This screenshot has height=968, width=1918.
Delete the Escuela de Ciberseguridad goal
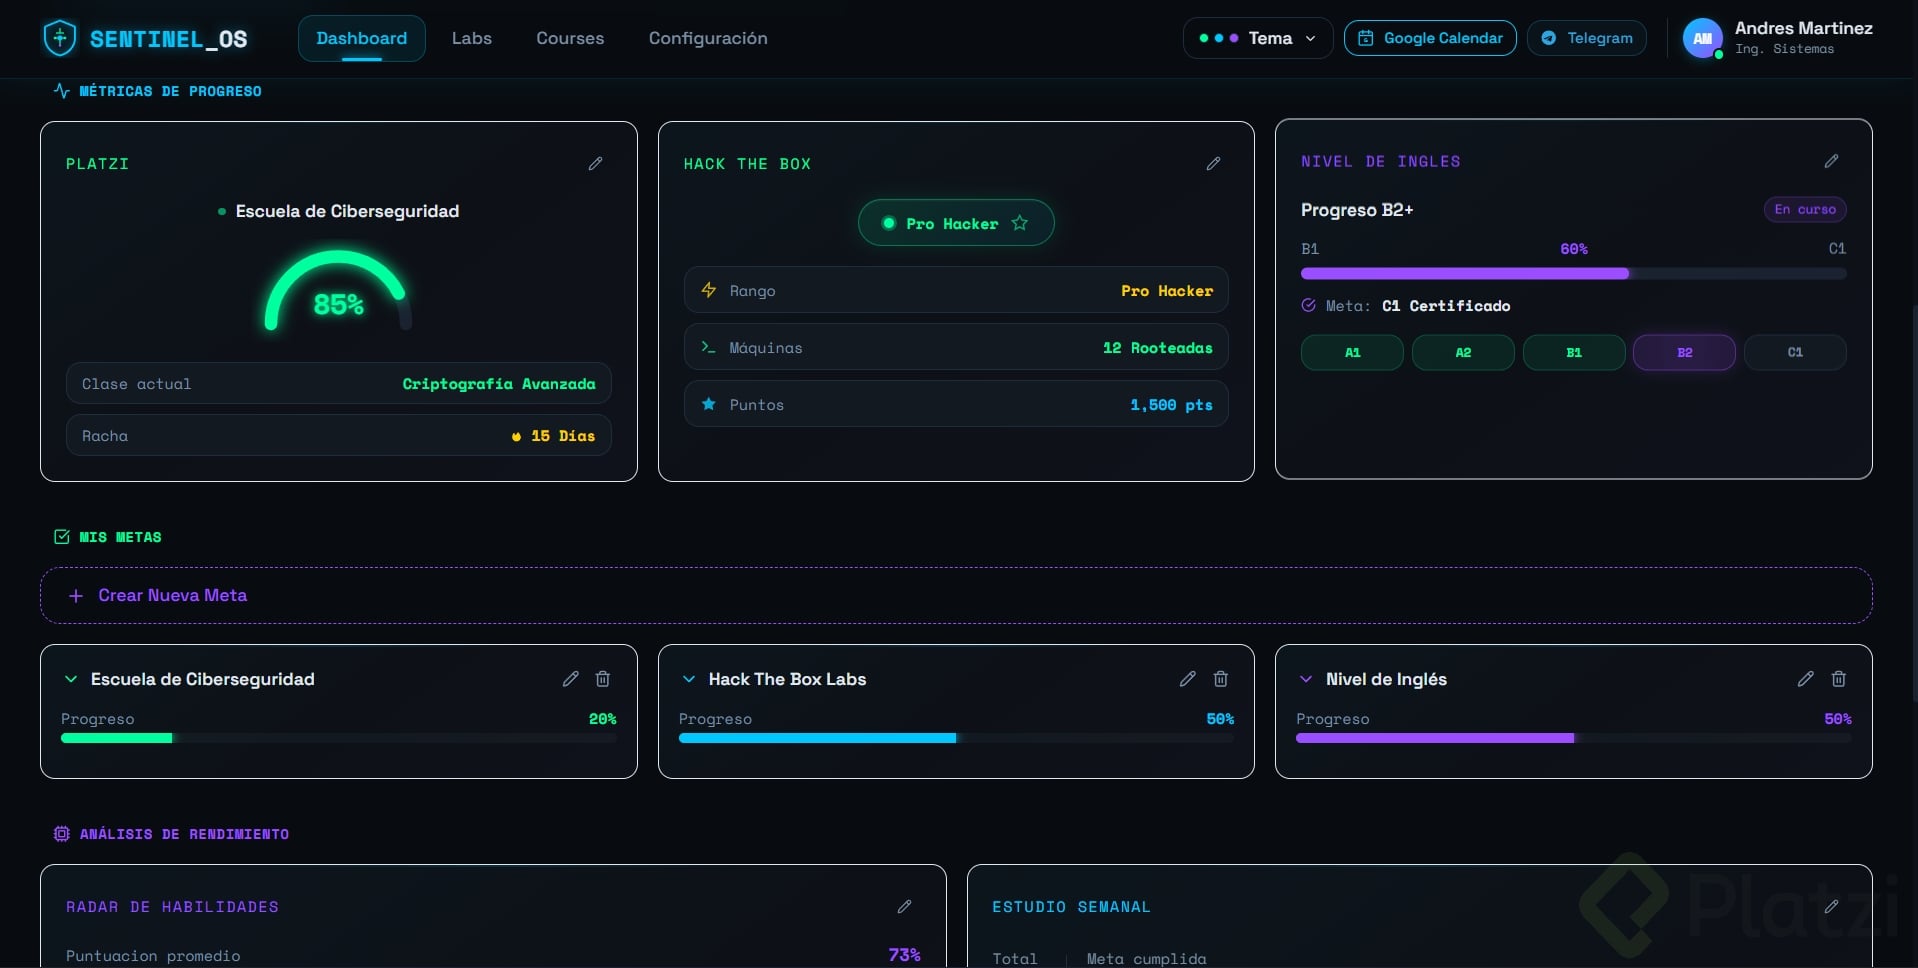coord(603,679)
